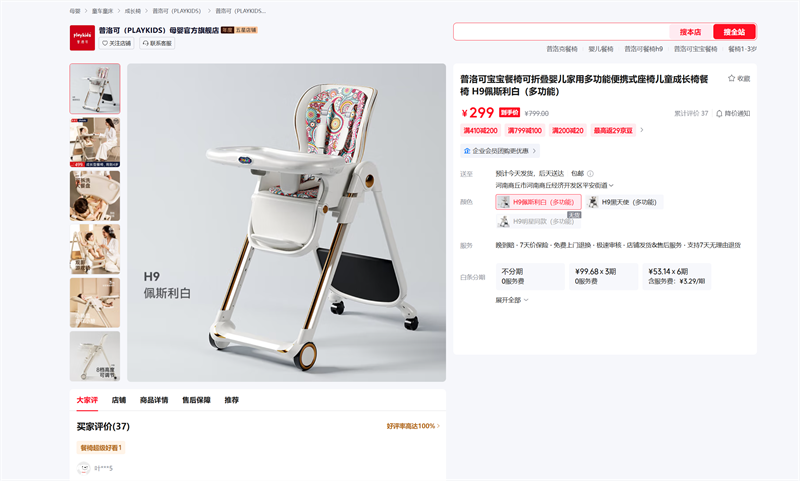800x481 pixels.
Task: Choose the ¥99.68 x 3 installment plan
Action: point(604,276)
